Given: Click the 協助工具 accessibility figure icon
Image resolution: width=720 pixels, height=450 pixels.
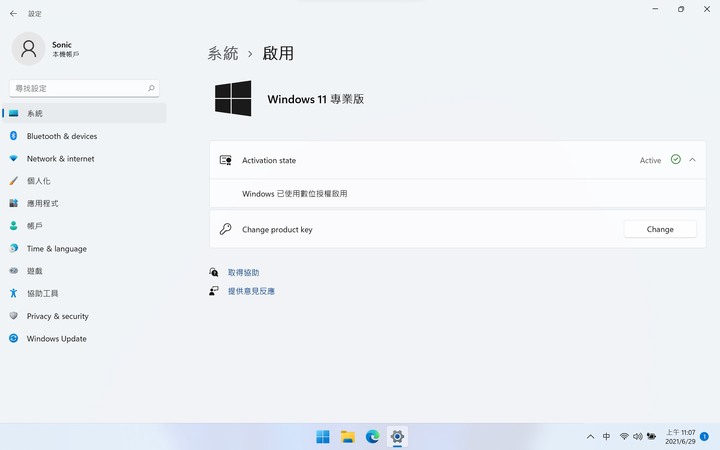Looking at the screenshot, I should [13, 293].
